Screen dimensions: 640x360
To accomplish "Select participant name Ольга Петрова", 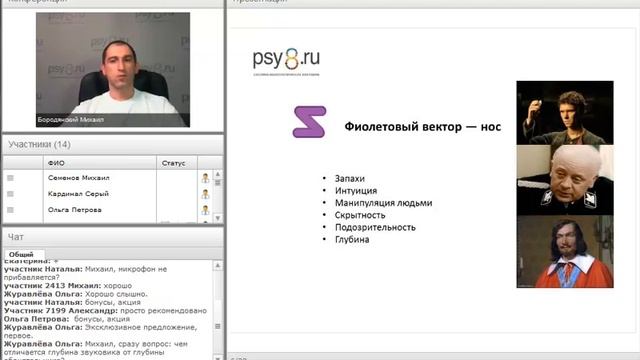I will (x=75, y=210).
